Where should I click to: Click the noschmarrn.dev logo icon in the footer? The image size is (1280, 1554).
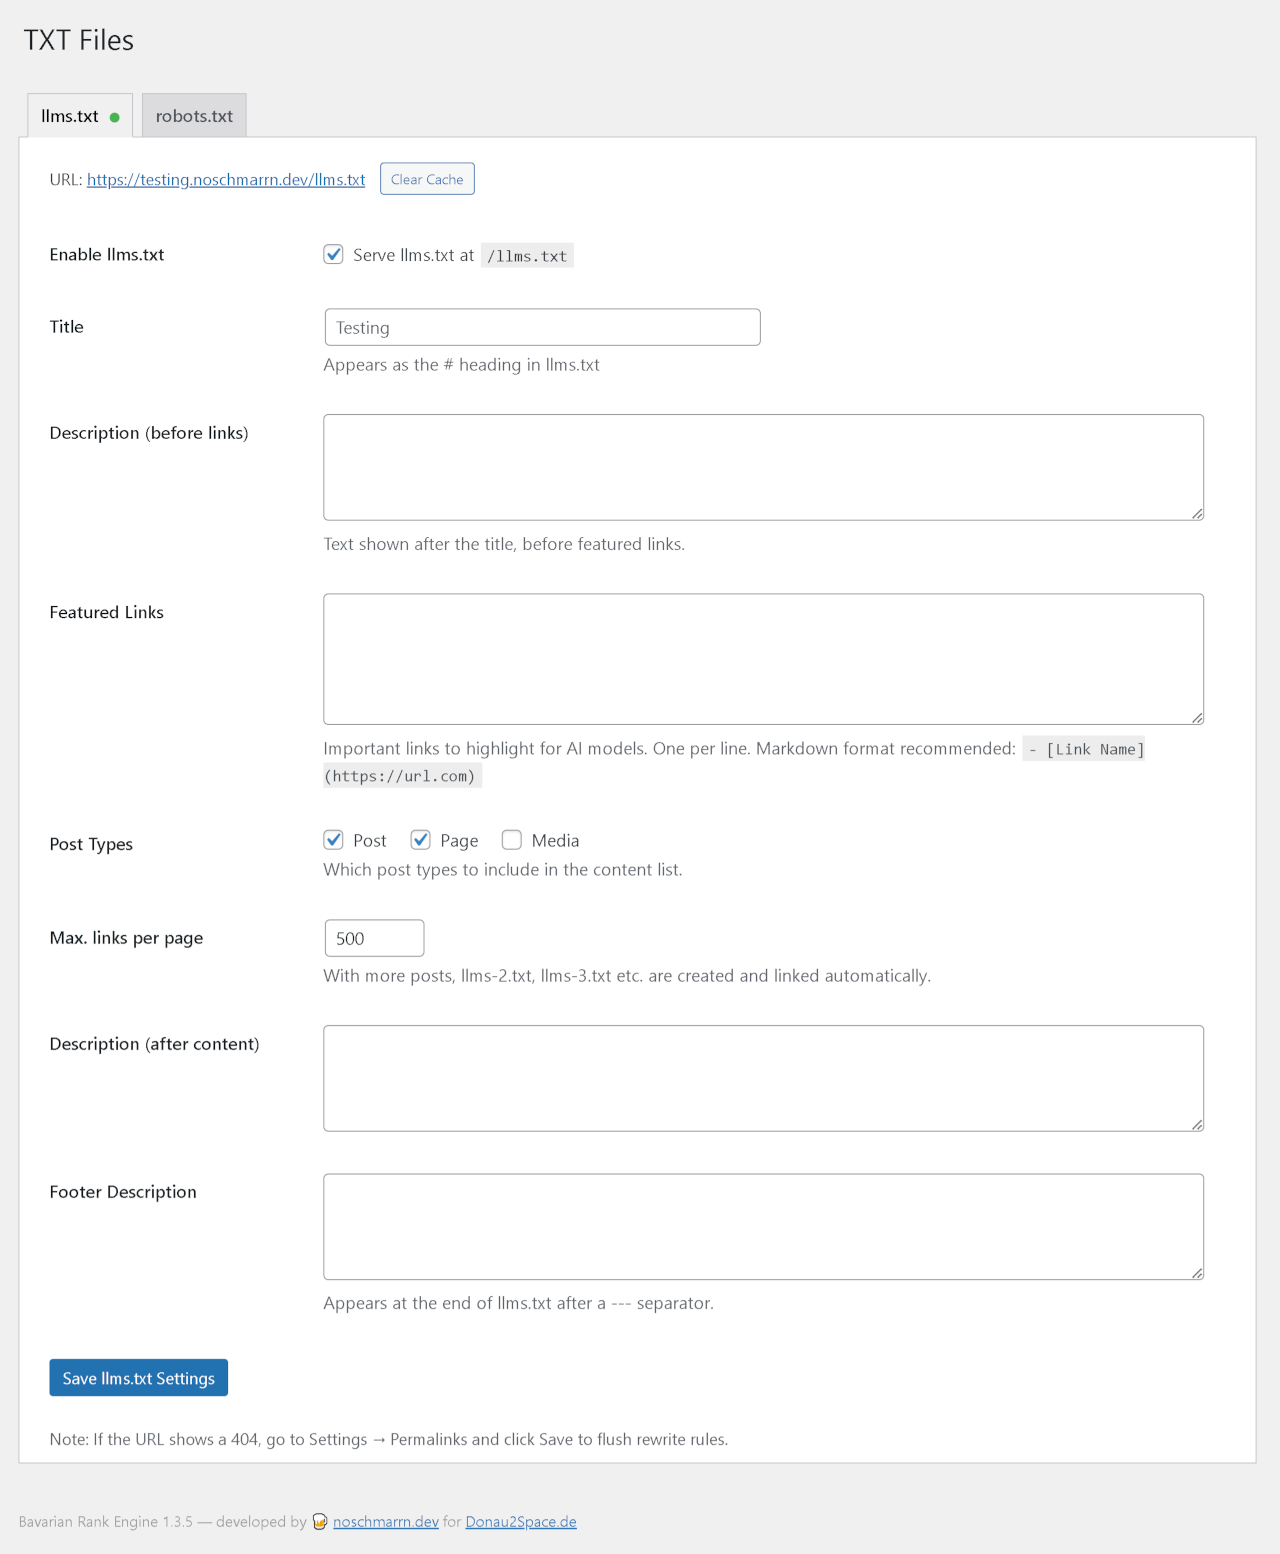coord(318,1521)
